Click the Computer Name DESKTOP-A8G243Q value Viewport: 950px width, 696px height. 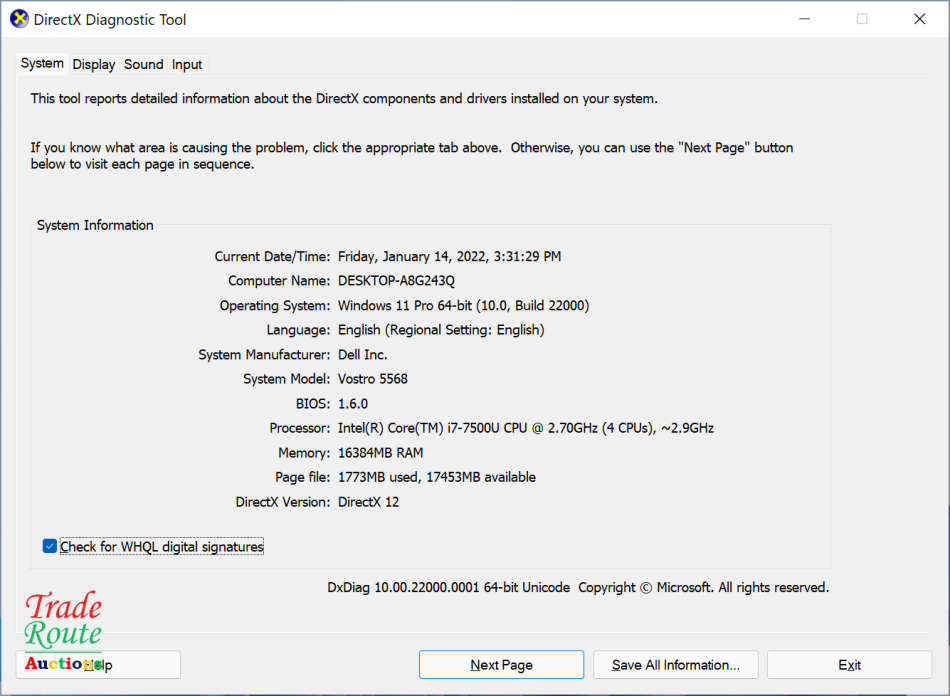pyautogui.click(x=400, y=280)
